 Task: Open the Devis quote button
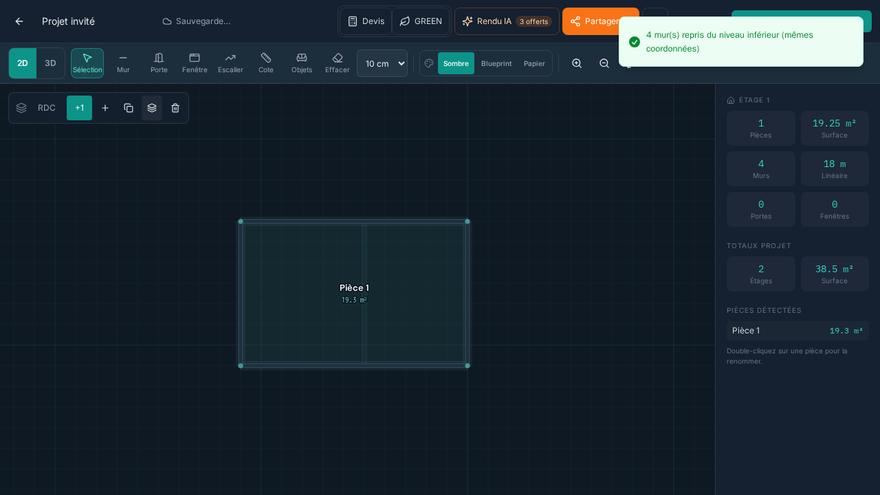point(366,21)
